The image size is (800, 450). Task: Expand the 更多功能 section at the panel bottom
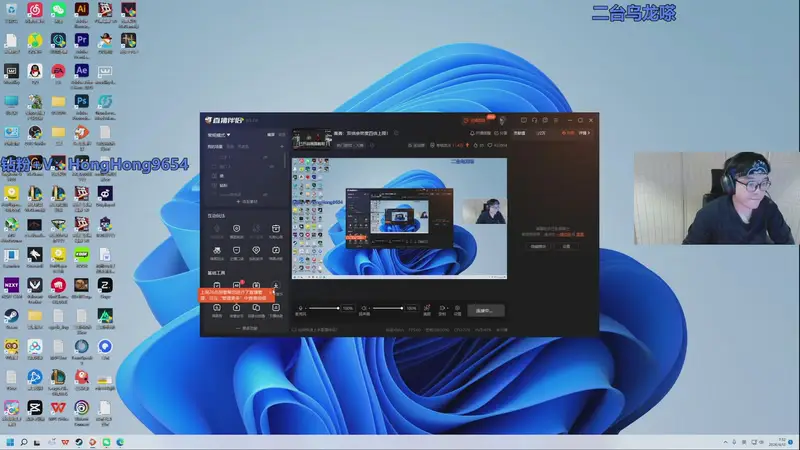click(x=246, y=328)
